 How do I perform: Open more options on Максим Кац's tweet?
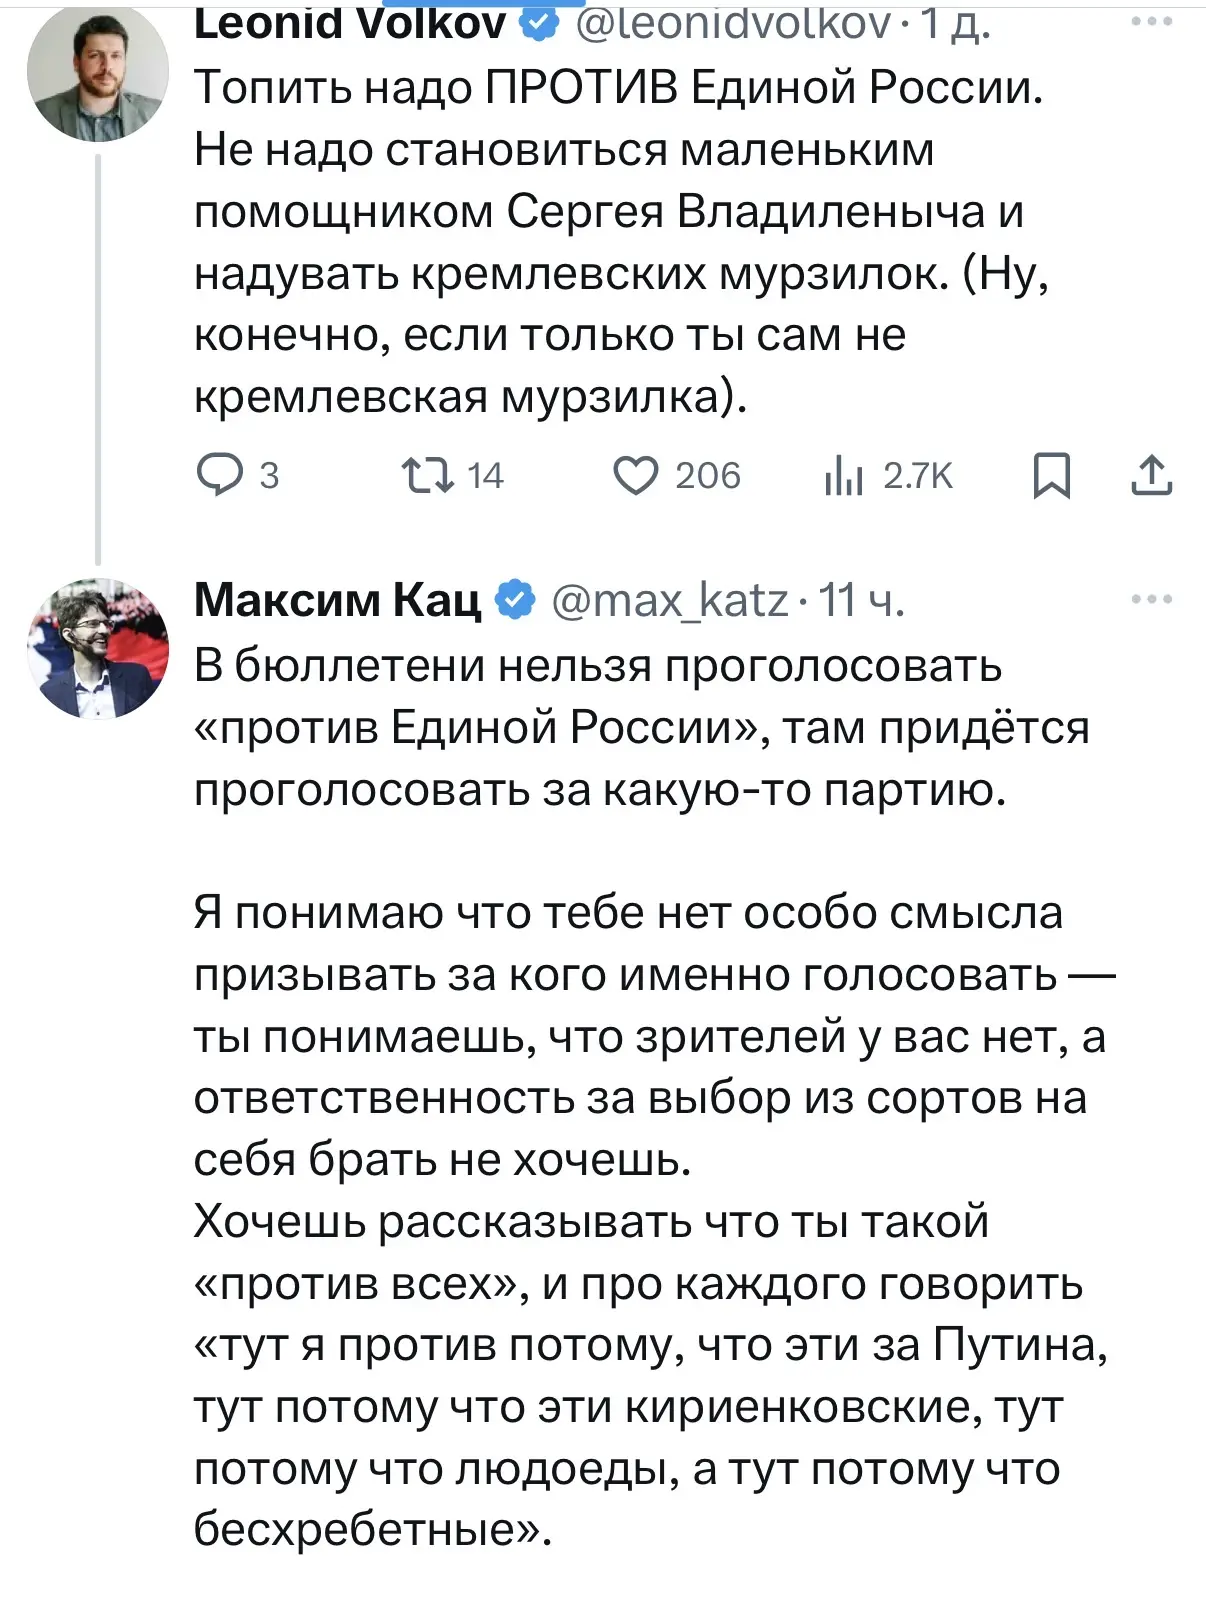pyautogui.click(x=1152, y=599)
